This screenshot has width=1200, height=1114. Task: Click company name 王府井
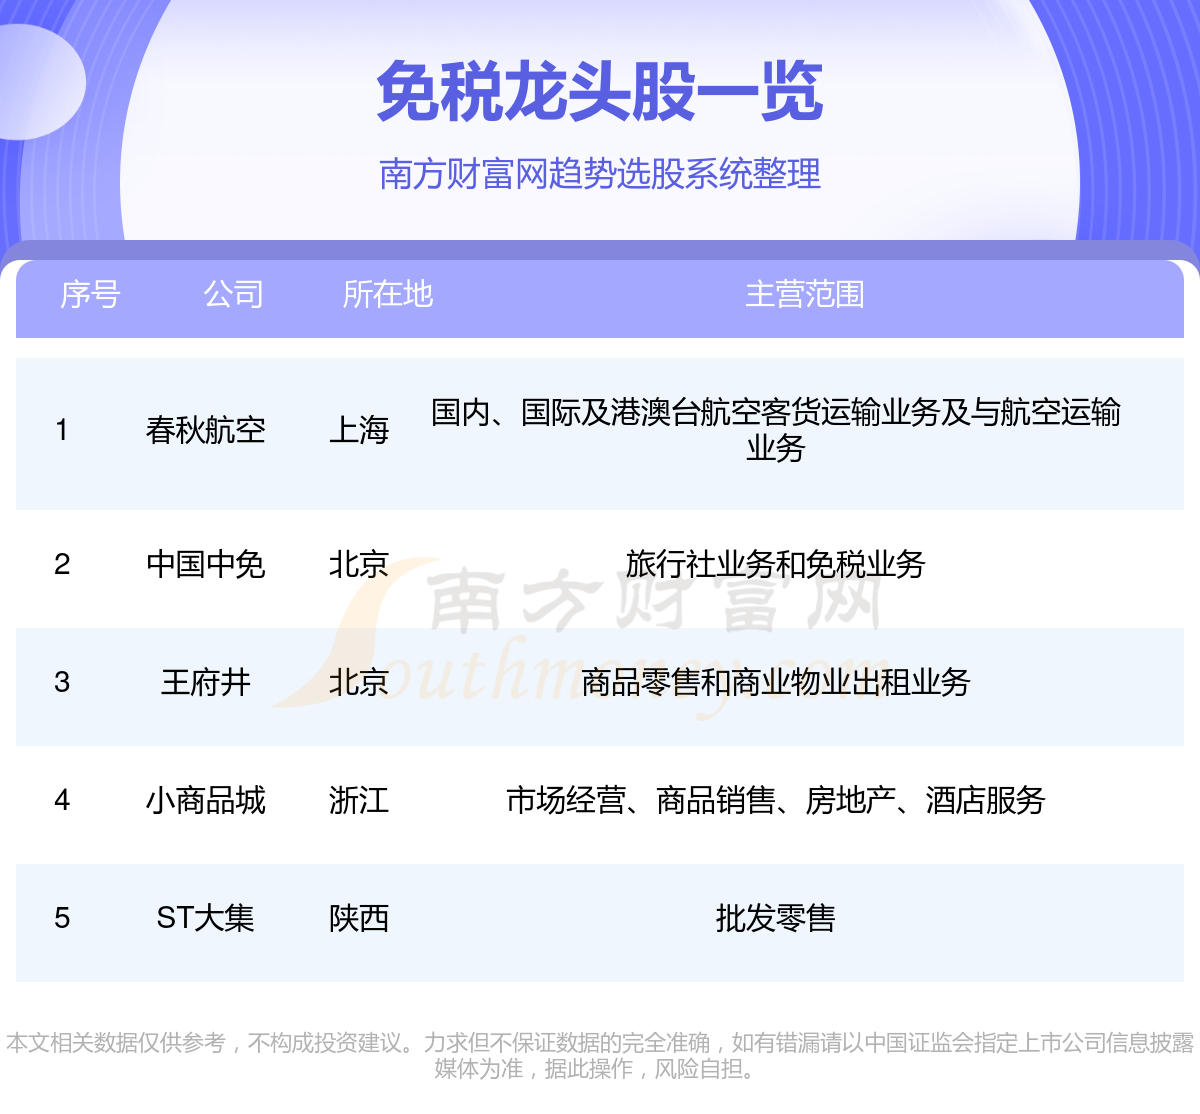point(206,682)
